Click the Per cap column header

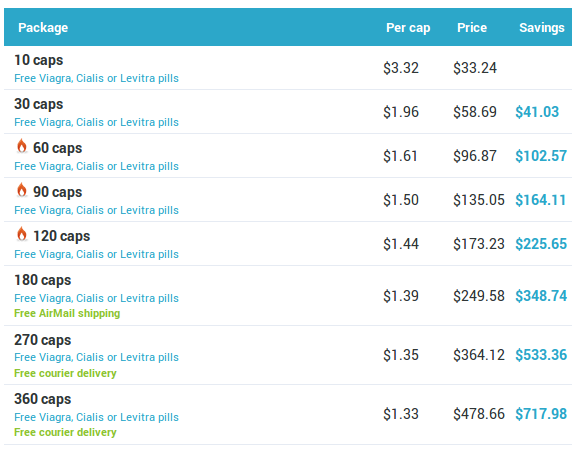point(408,28)
